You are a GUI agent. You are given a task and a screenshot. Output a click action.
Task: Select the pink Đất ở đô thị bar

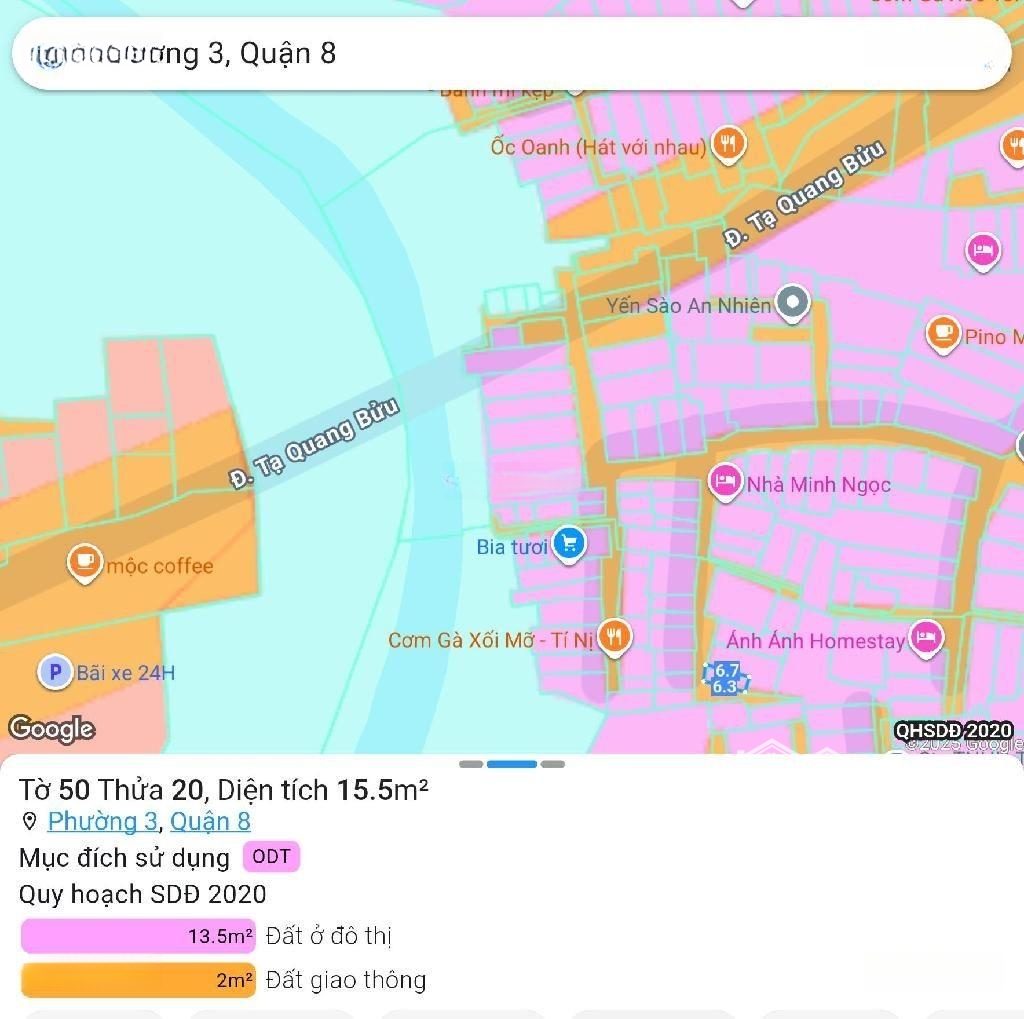tap(138, 937)
